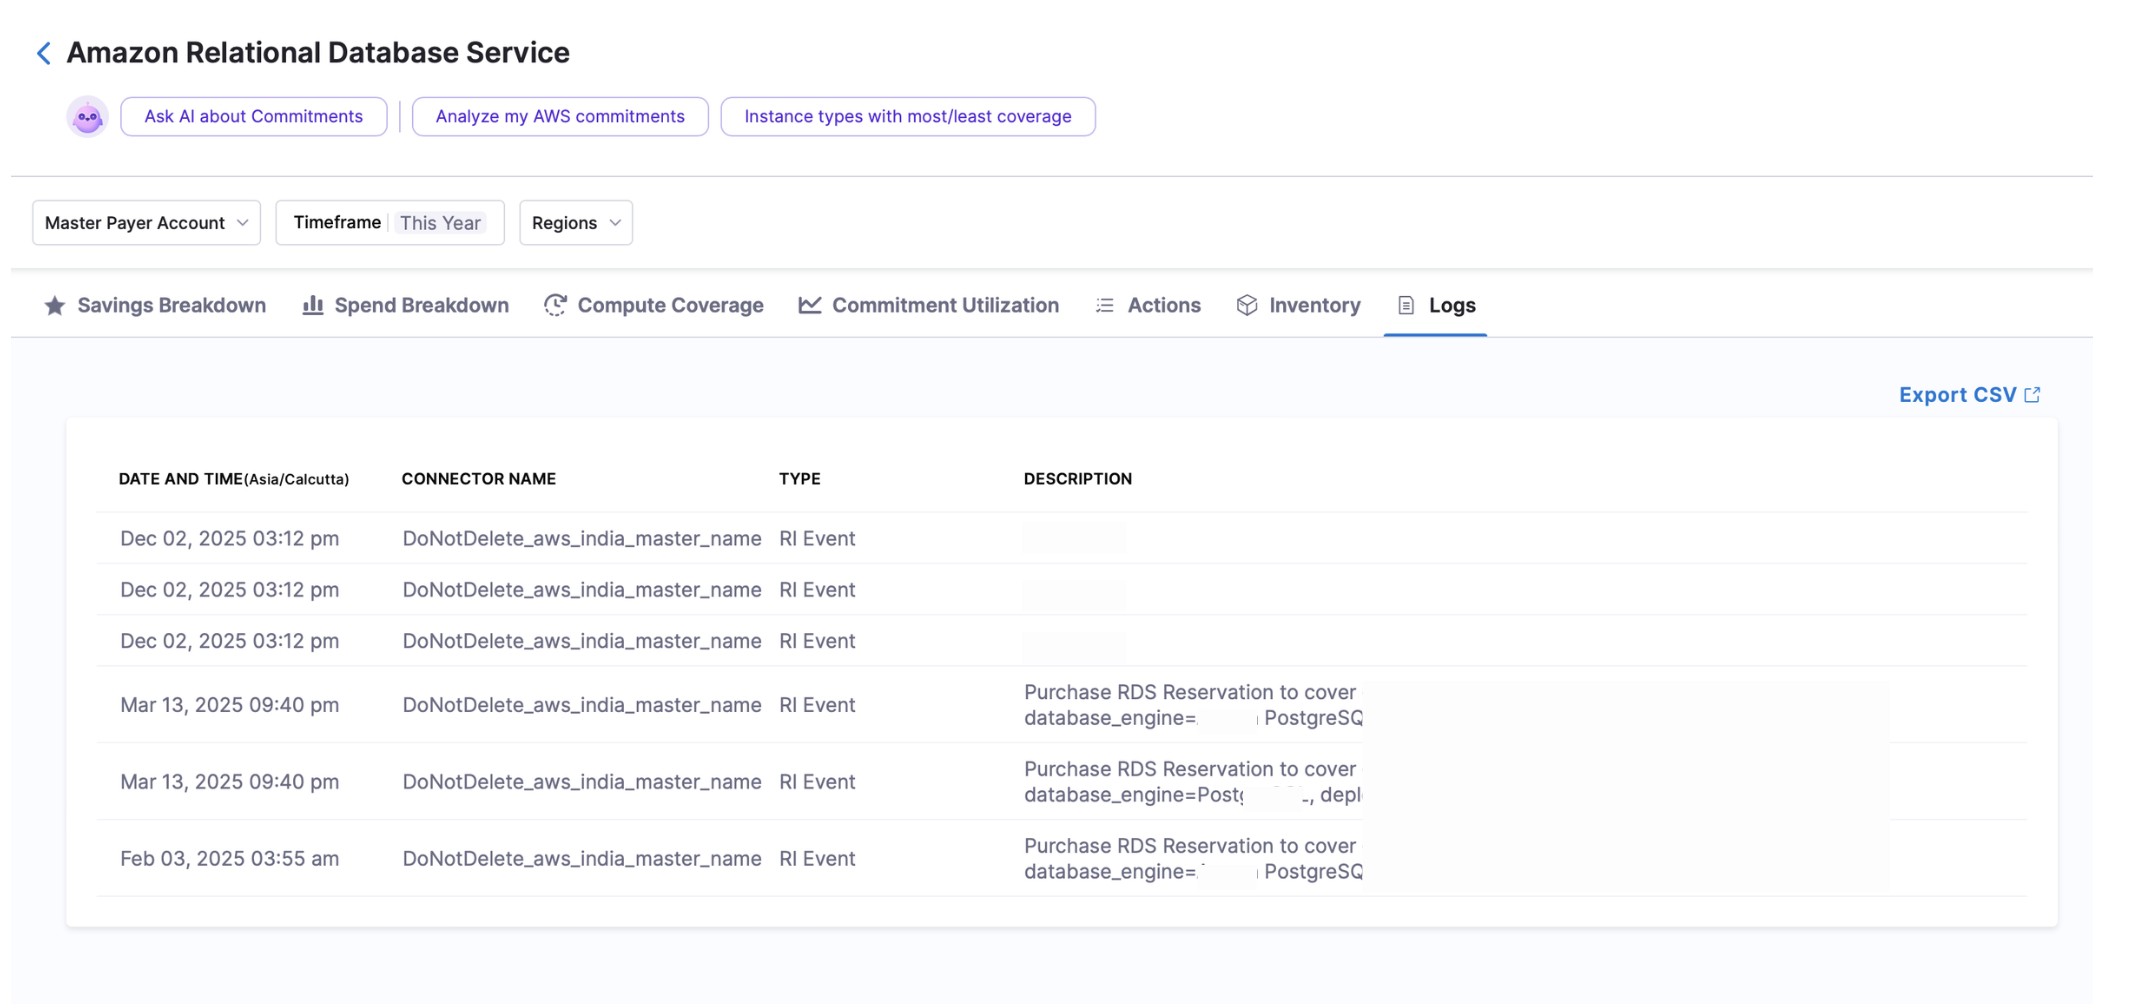Open the Timeframe This Year selector
This screenshot has height=1004, width=2134.
389,223
